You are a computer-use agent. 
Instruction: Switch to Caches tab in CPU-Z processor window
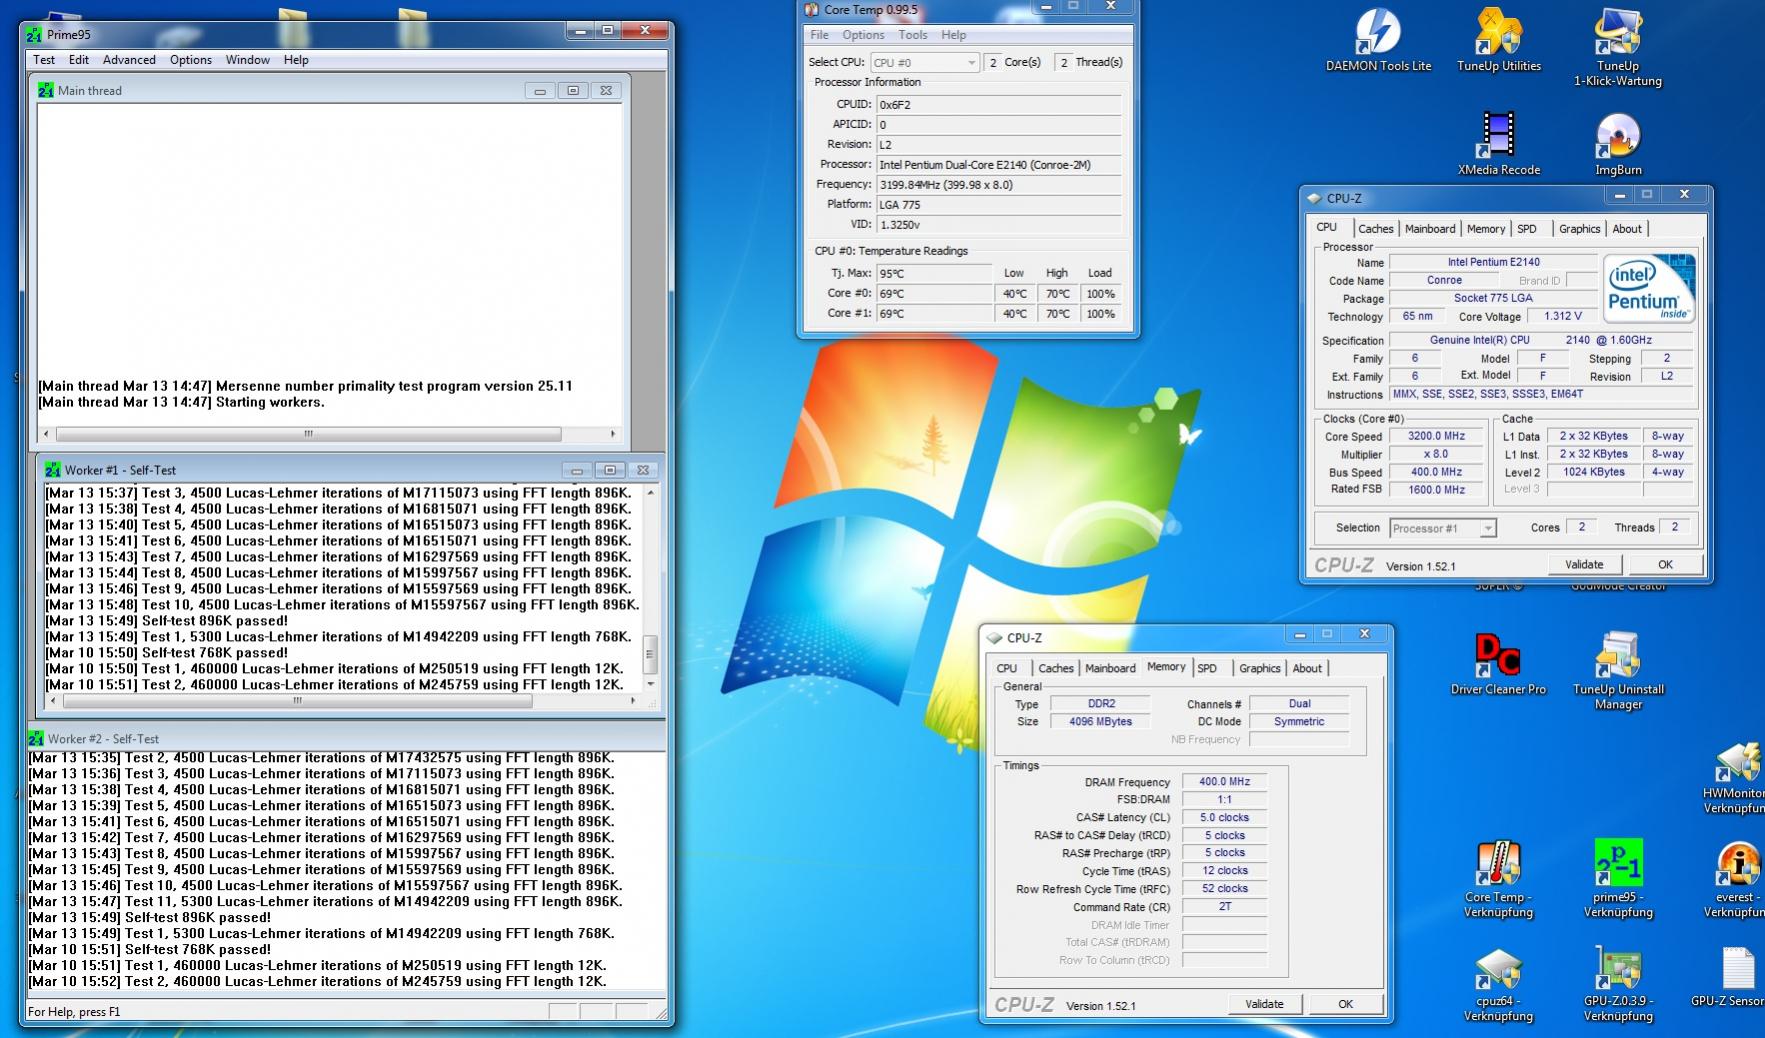click(1375, 229)
